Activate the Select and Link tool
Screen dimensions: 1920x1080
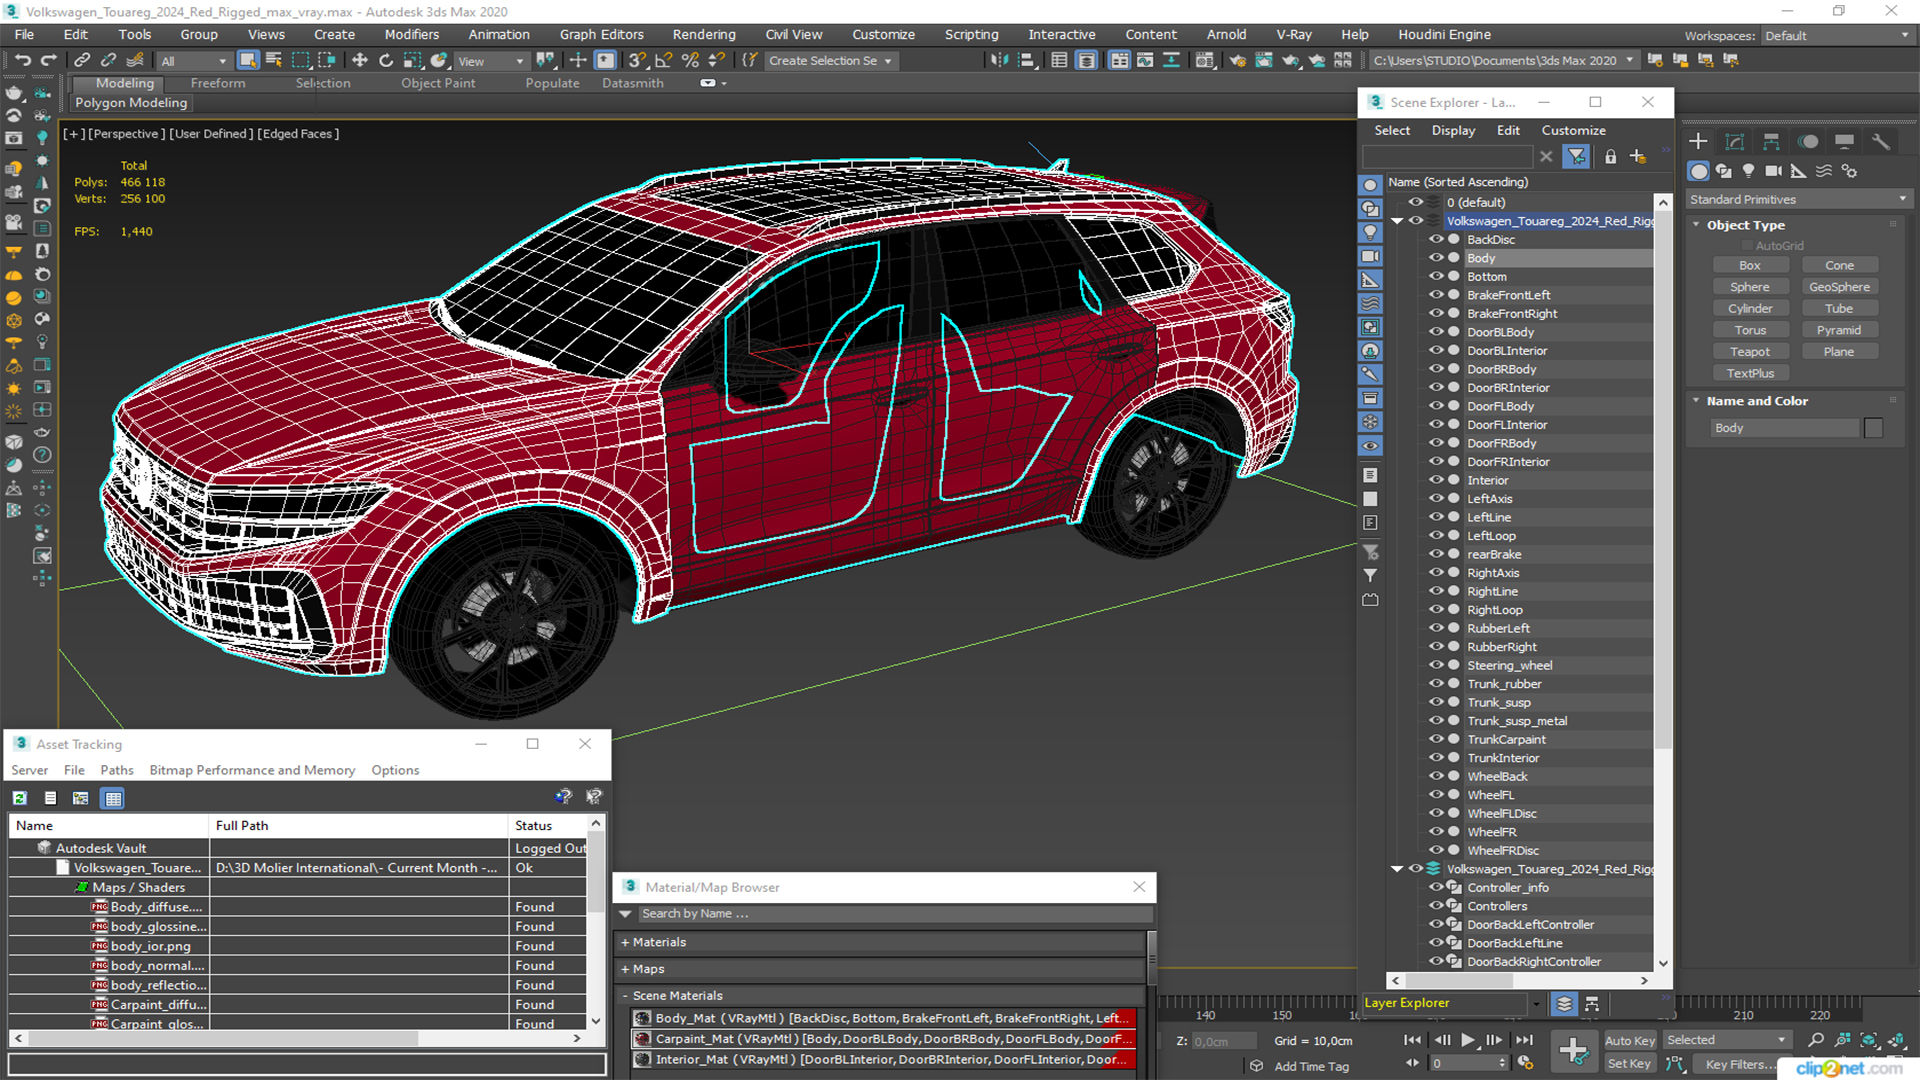click(83, 61)
